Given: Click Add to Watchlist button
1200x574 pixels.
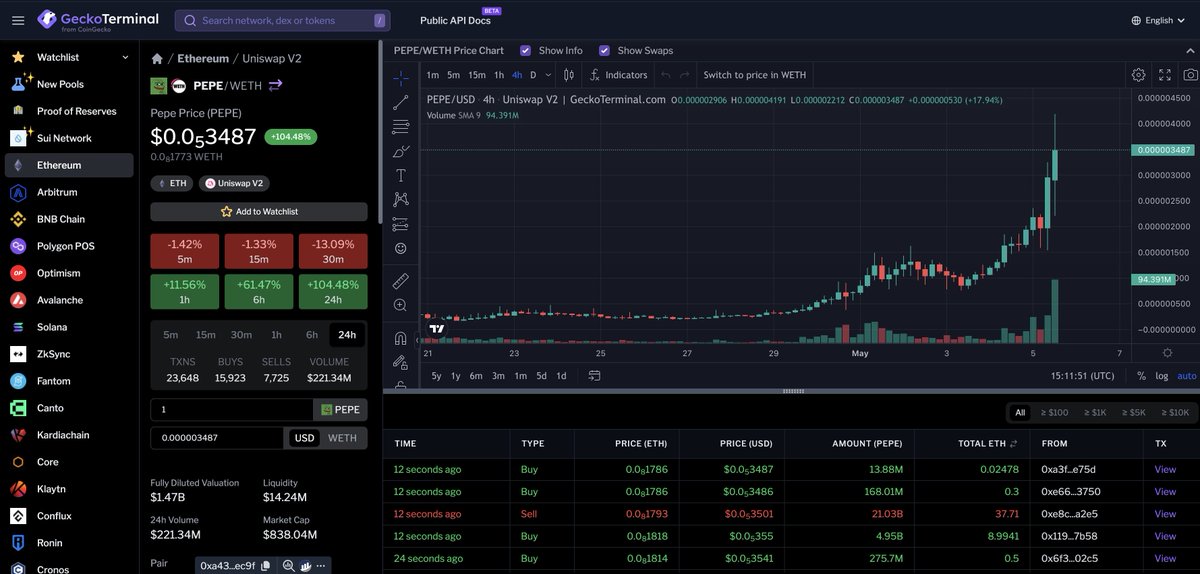Looking at the screenshot, I should pyautogui.click(x=259, y=212).
